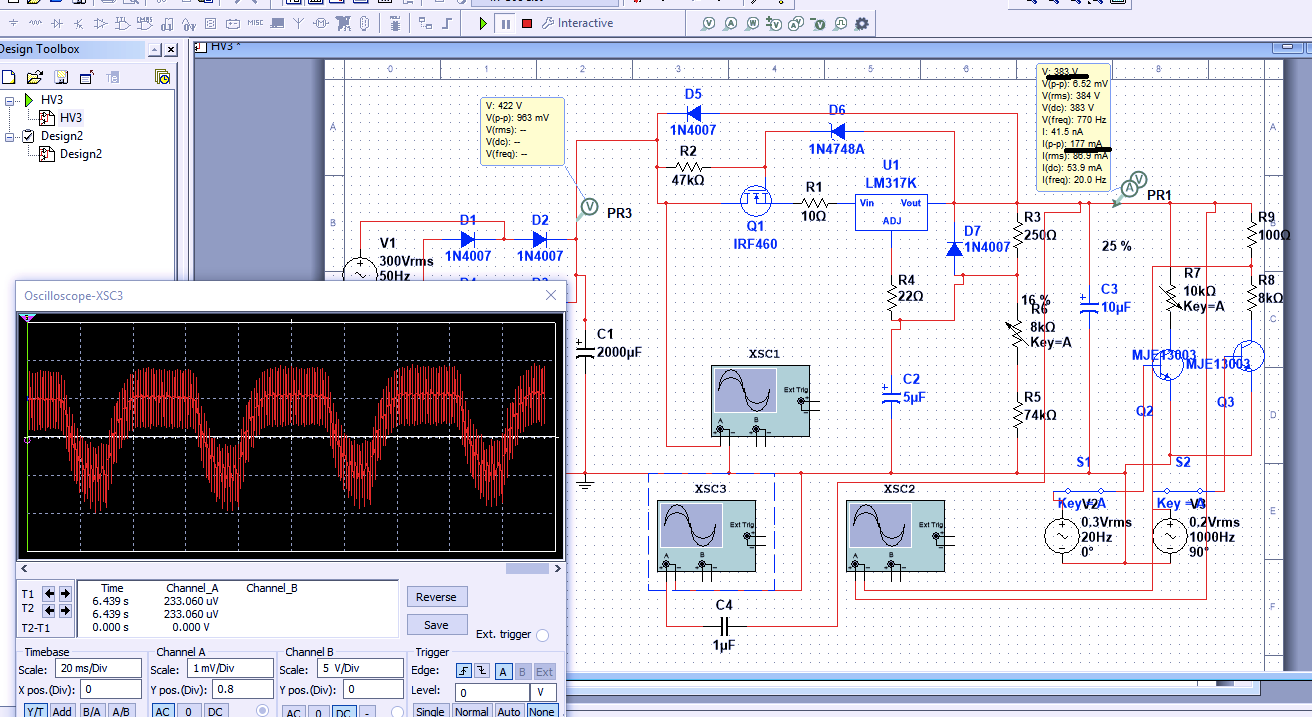Click the new design icon in Design Toolbox
The image size is (1312, 717).
(9, 77)
